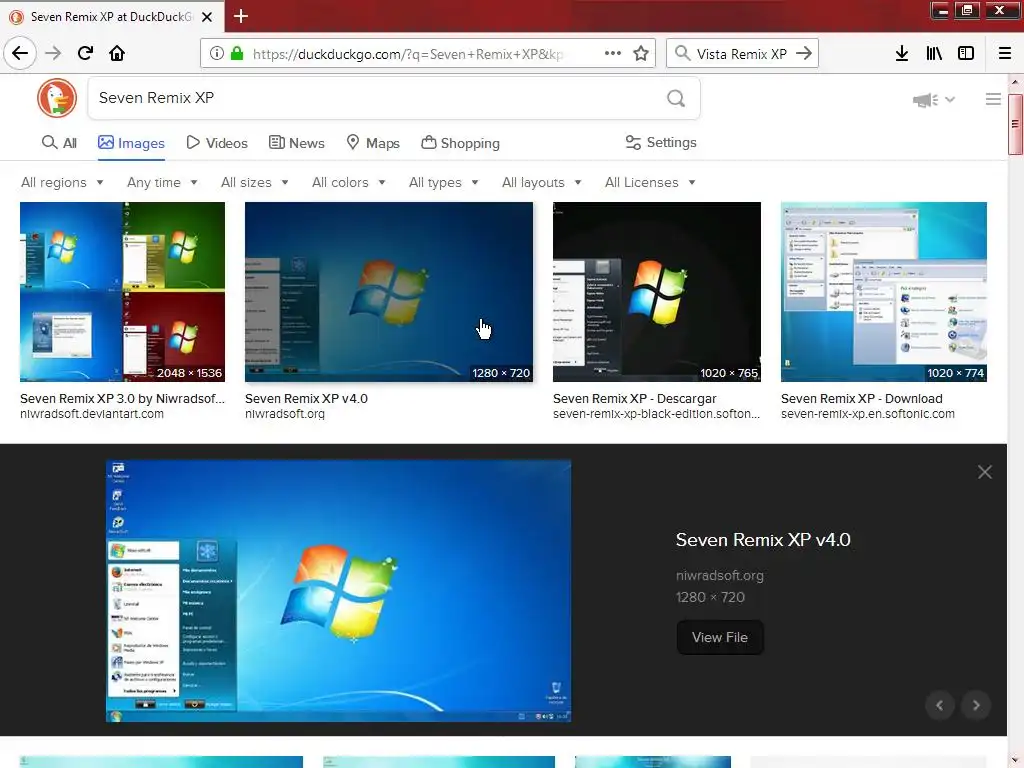Show site information icon in address bar
The height and width of the screenshot is (768, 1024).
pyautogui.click(x=216, y=54)
